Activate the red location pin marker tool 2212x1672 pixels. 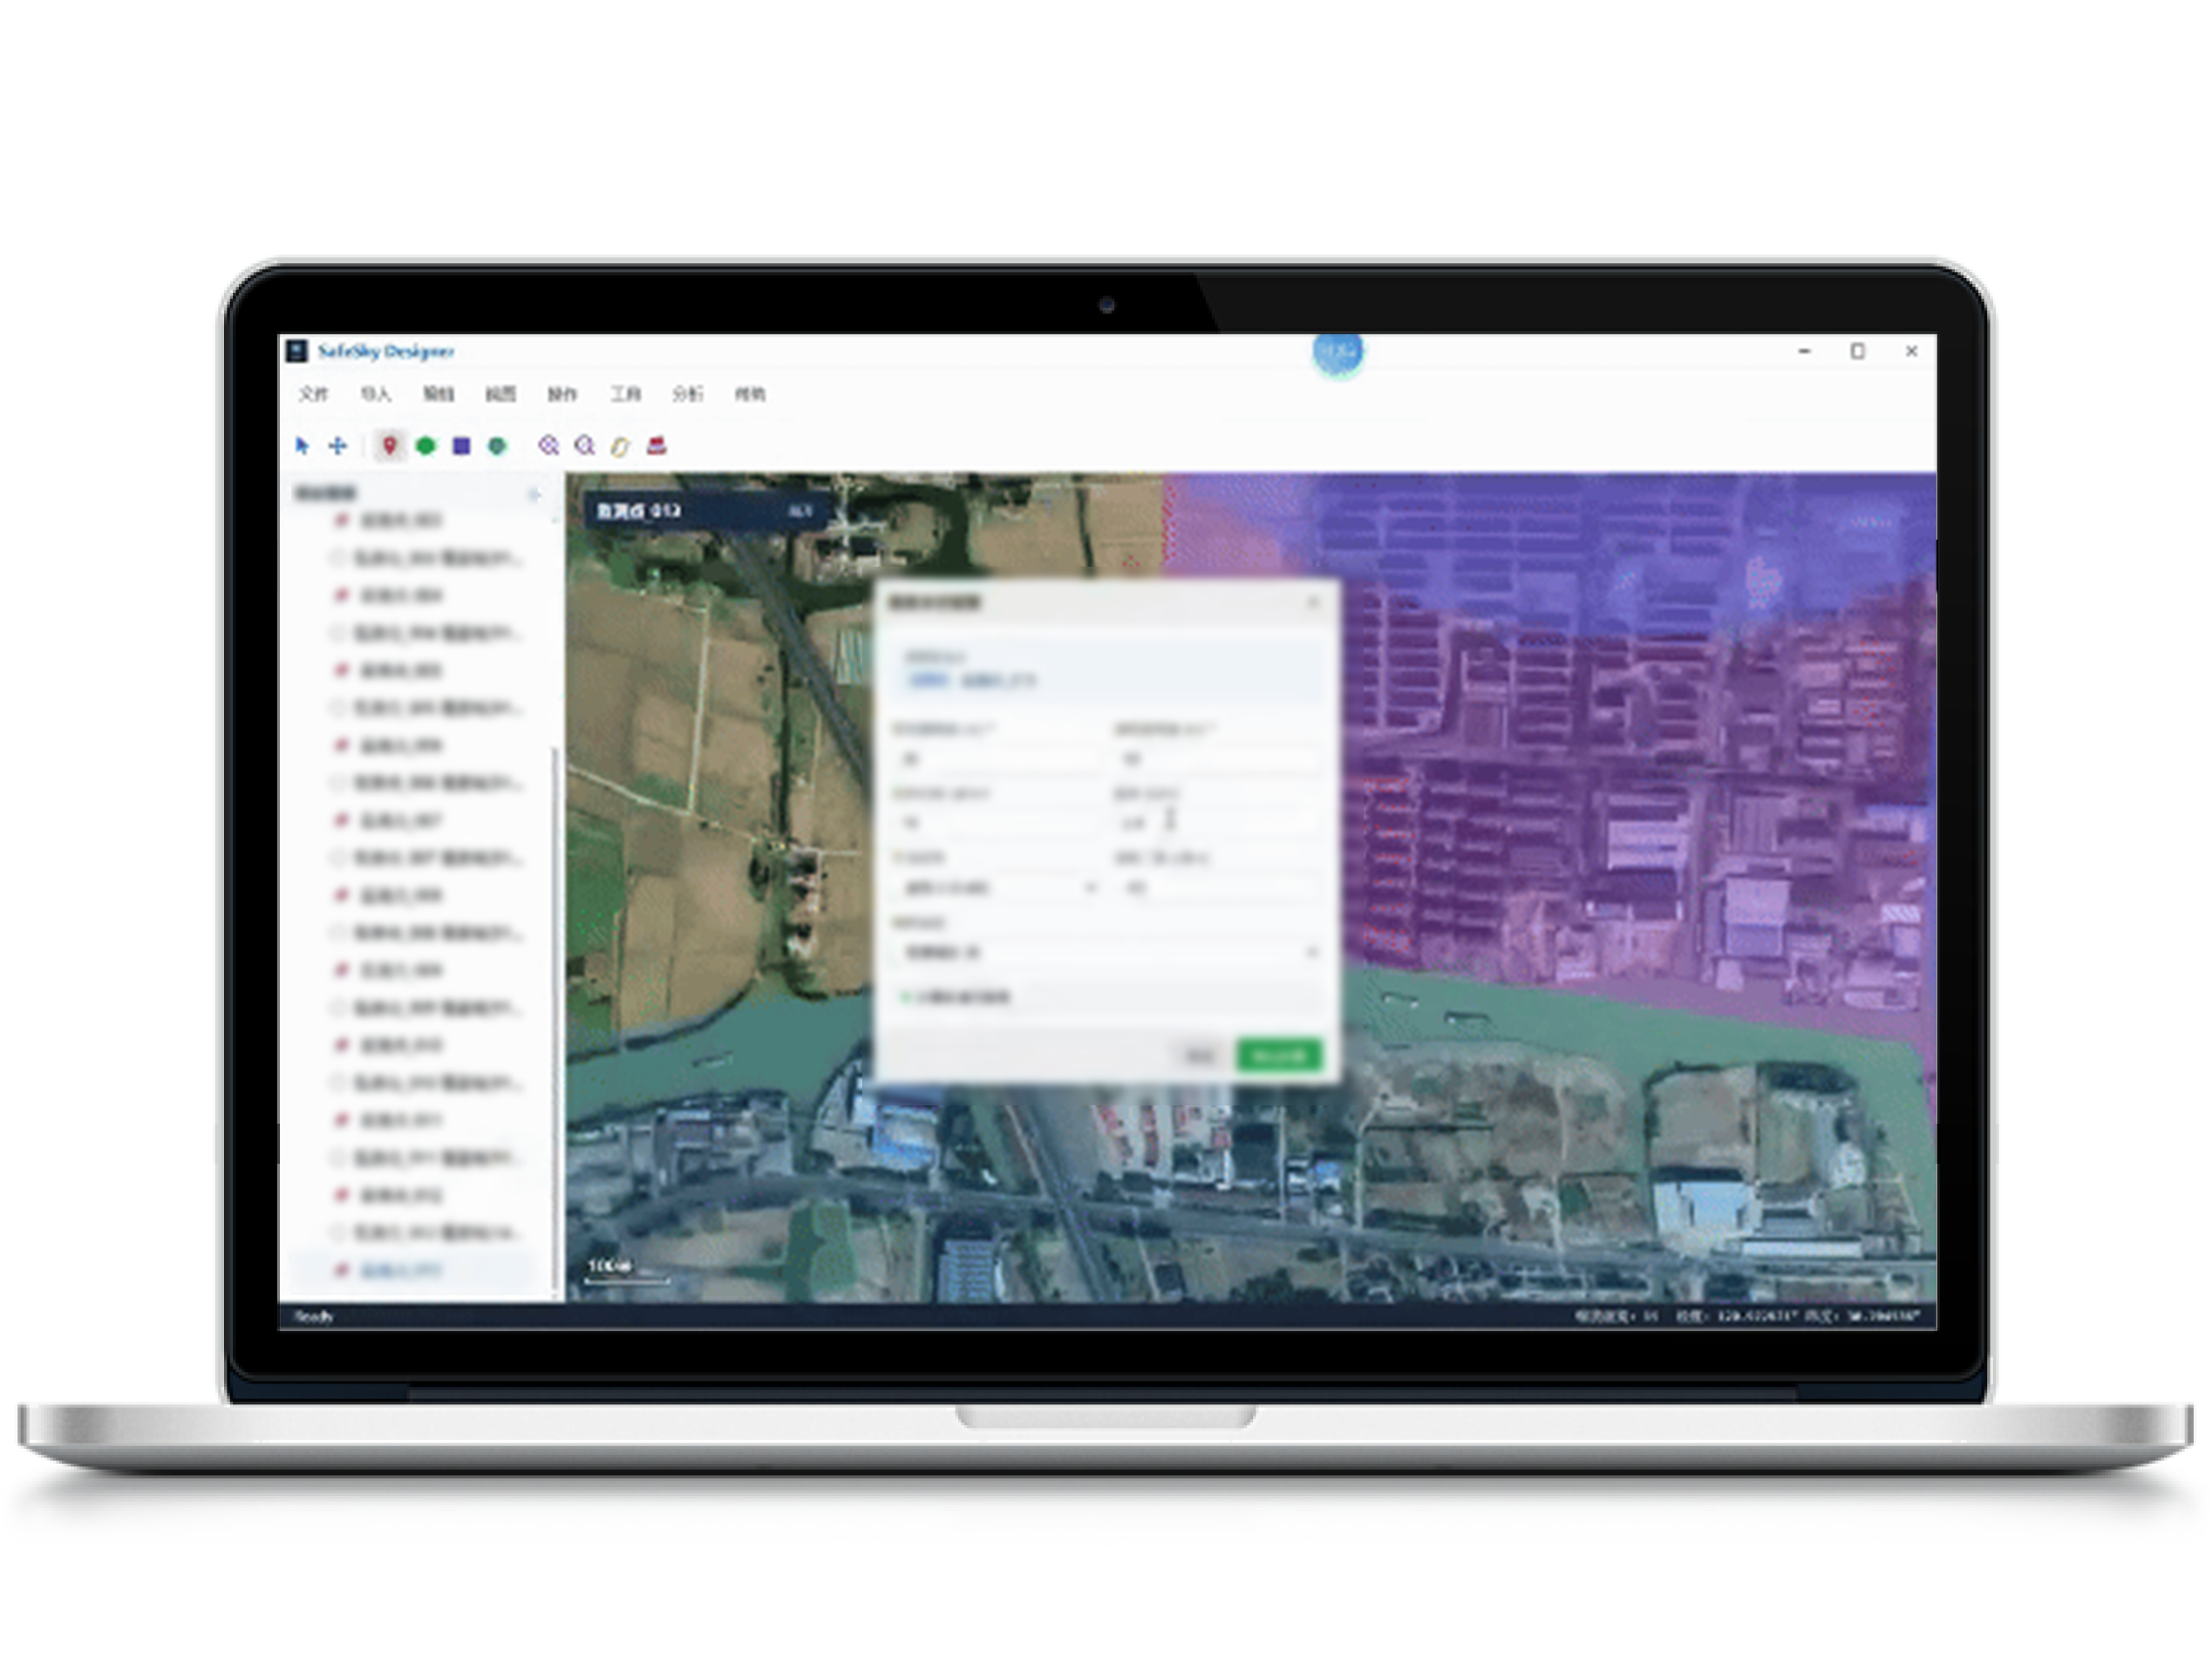(389, 446)
